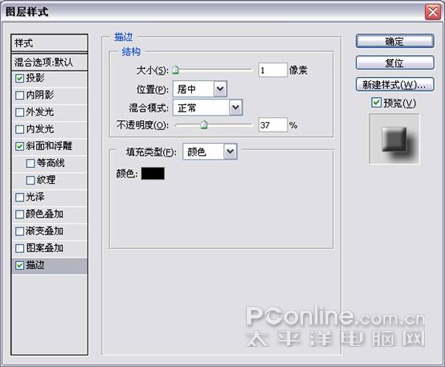The width and height of the screenshot is (445, 367).
Task: Open the black 颜色 stroke color swatch
Action: [x=153, y=173]
